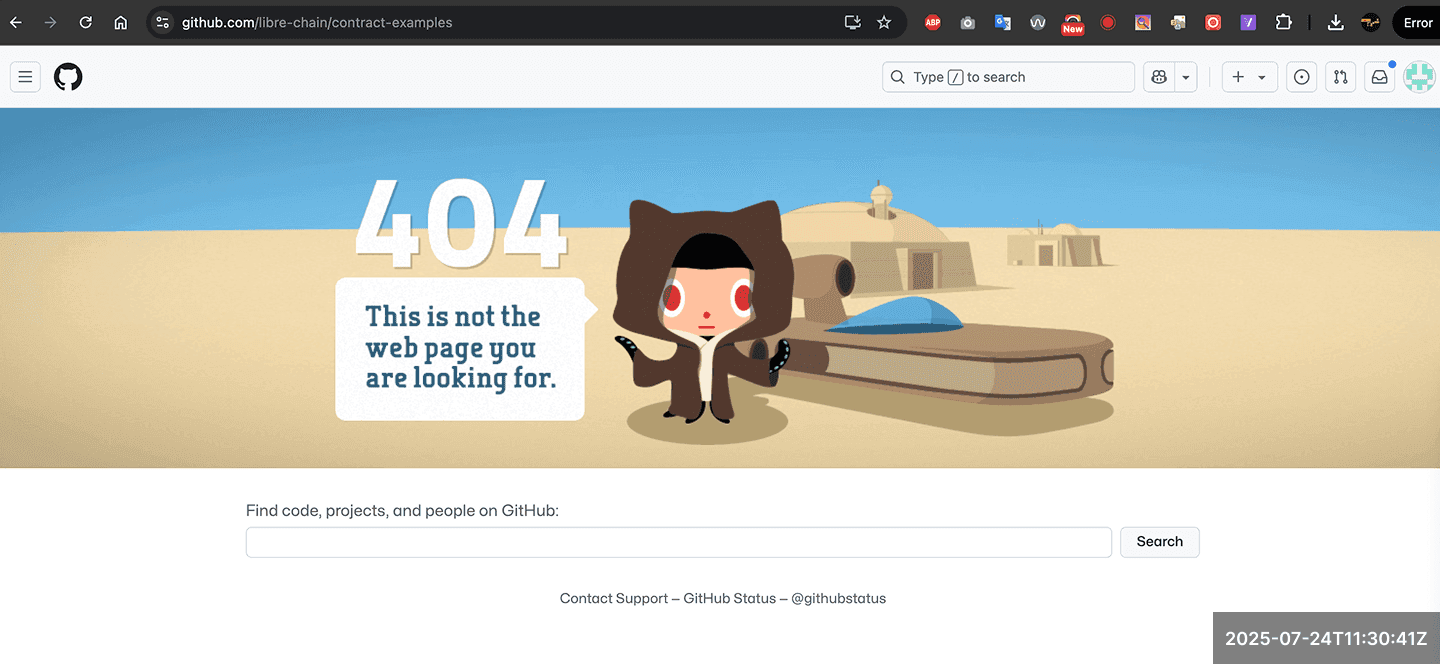The height and width of the screenshot is (664, 1440).
Task: Click the AdBlock Plus extension icon
Action: coord(932,22)
